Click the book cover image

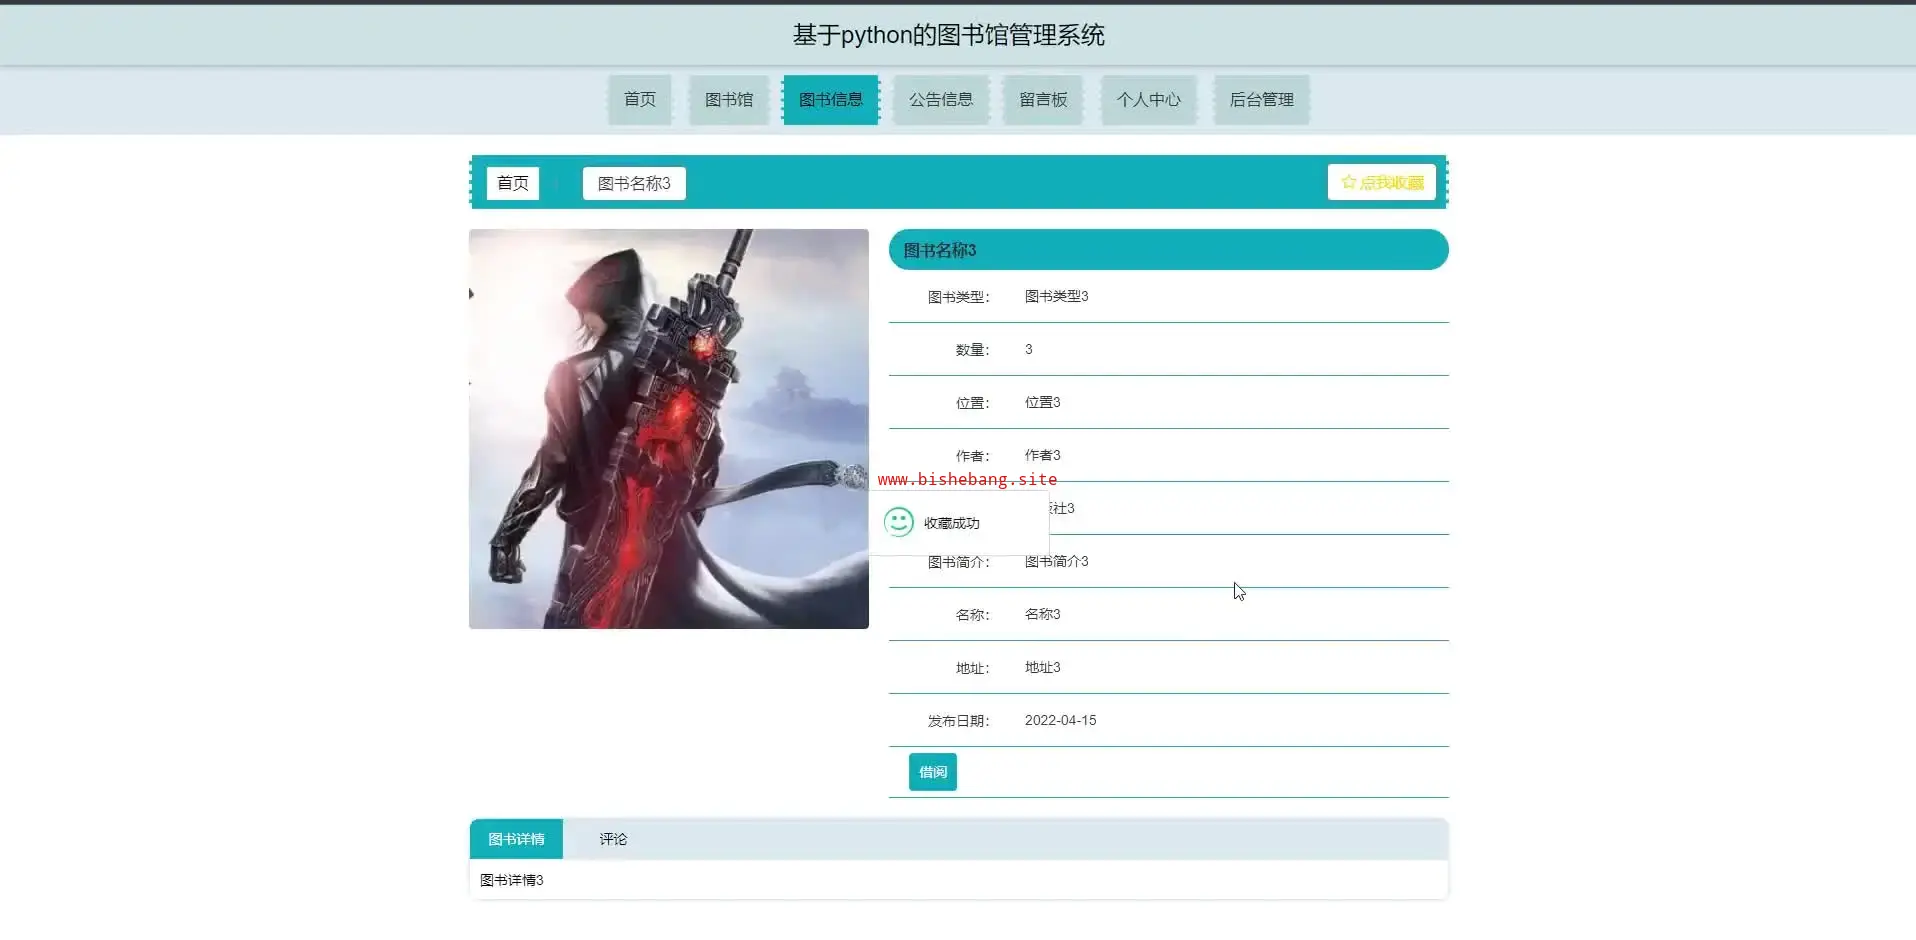click(x=668, y=429)
